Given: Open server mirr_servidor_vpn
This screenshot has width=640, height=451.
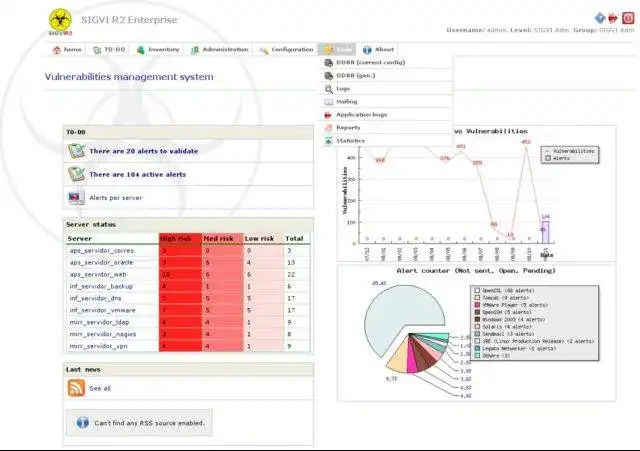Looking at the screenshot, I should point(98,346).
